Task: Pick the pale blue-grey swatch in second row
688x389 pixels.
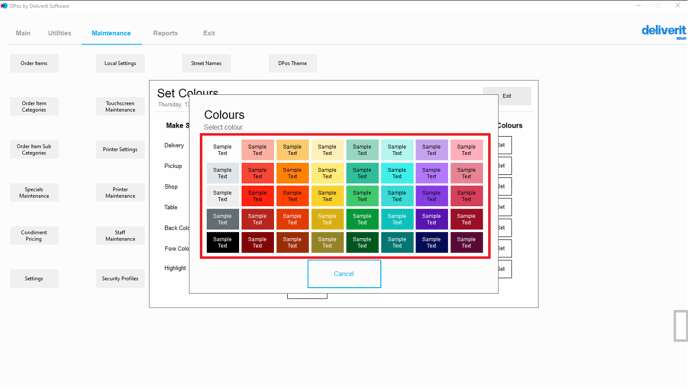Action: pyautogui.click(x=222, y=173)
